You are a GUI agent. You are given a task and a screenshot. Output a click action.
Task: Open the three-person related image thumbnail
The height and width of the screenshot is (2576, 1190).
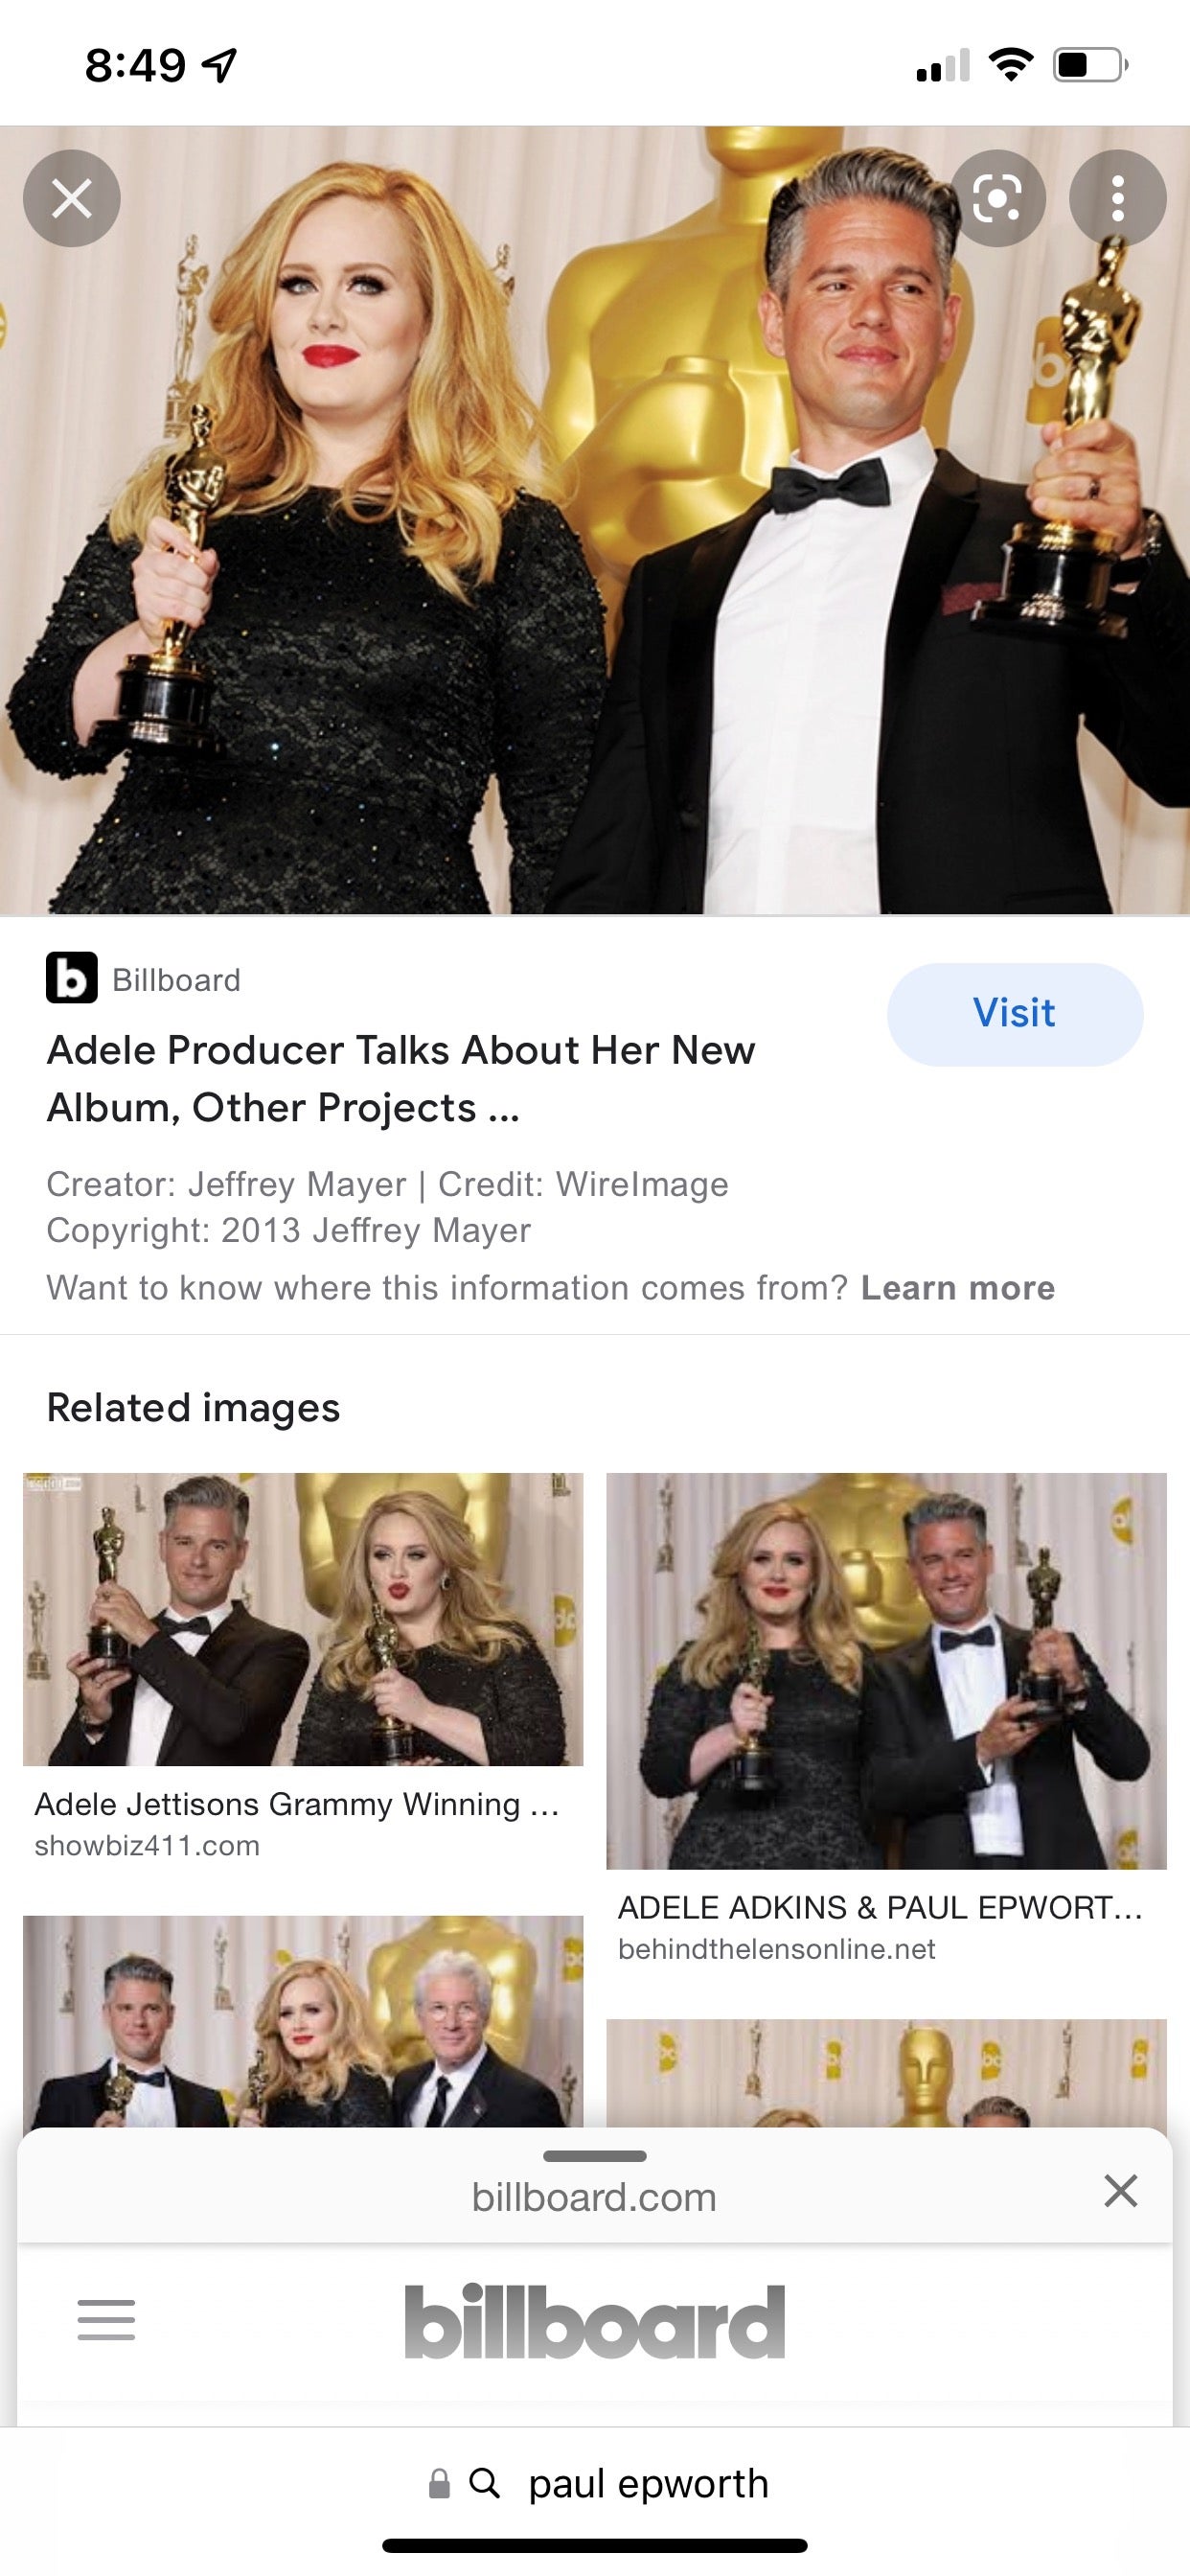pyautogui.click(x=303, y=2021)
